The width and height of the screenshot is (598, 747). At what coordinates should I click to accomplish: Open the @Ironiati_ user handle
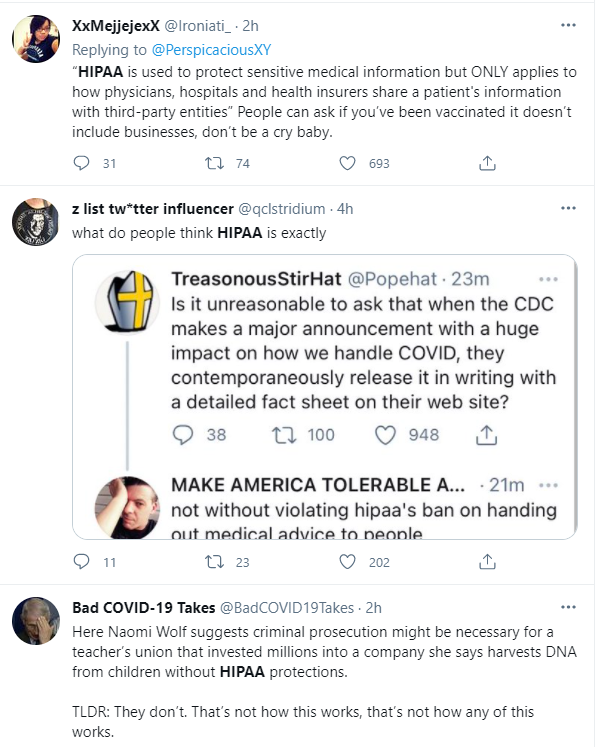(x=197, y=26)
